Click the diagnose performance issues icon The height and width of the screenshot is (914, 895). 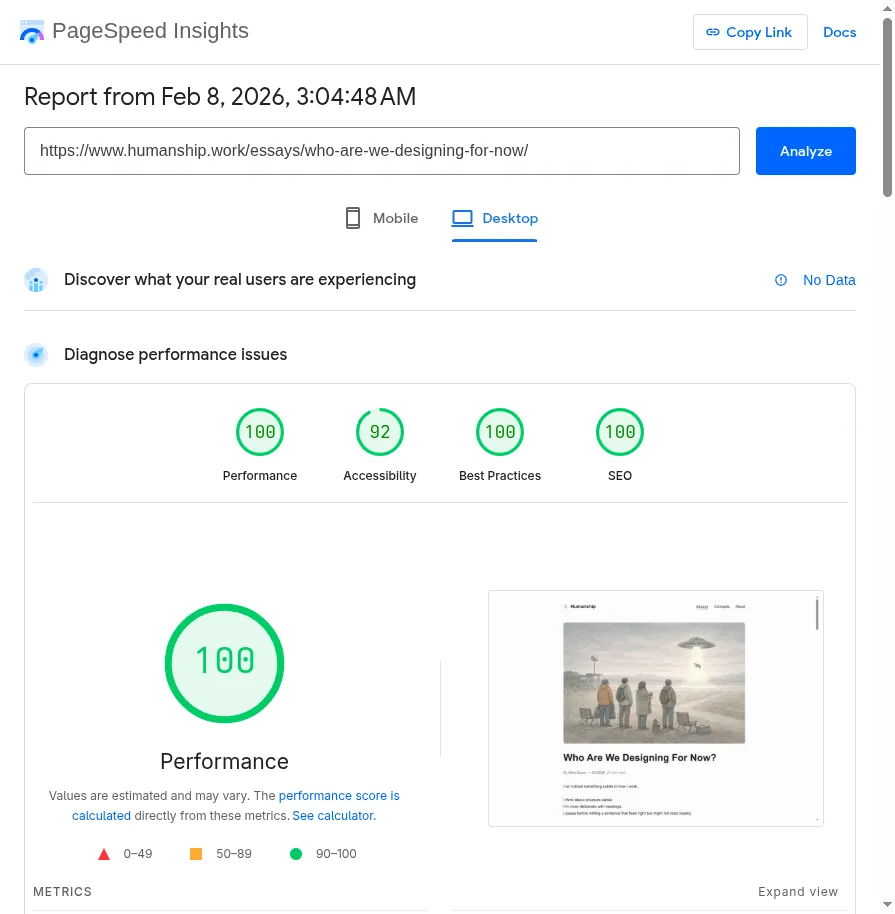[36, 355]
